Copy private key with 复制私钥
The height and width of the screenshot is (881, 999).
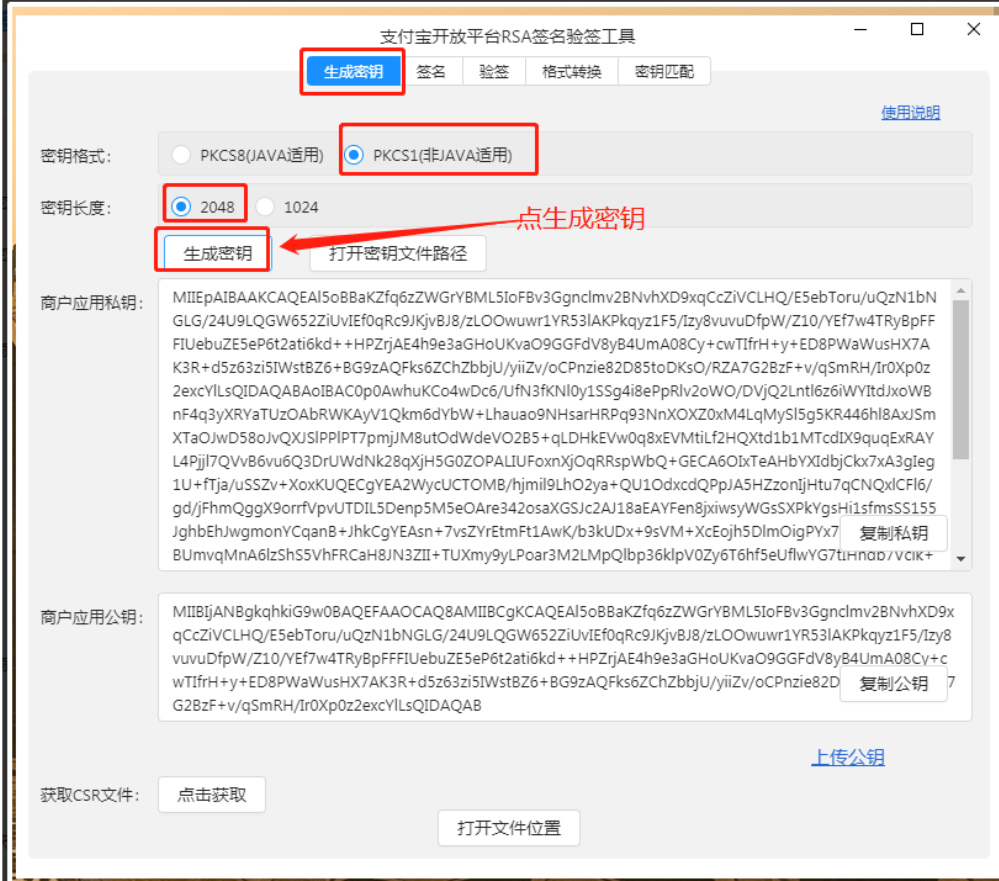893,533
